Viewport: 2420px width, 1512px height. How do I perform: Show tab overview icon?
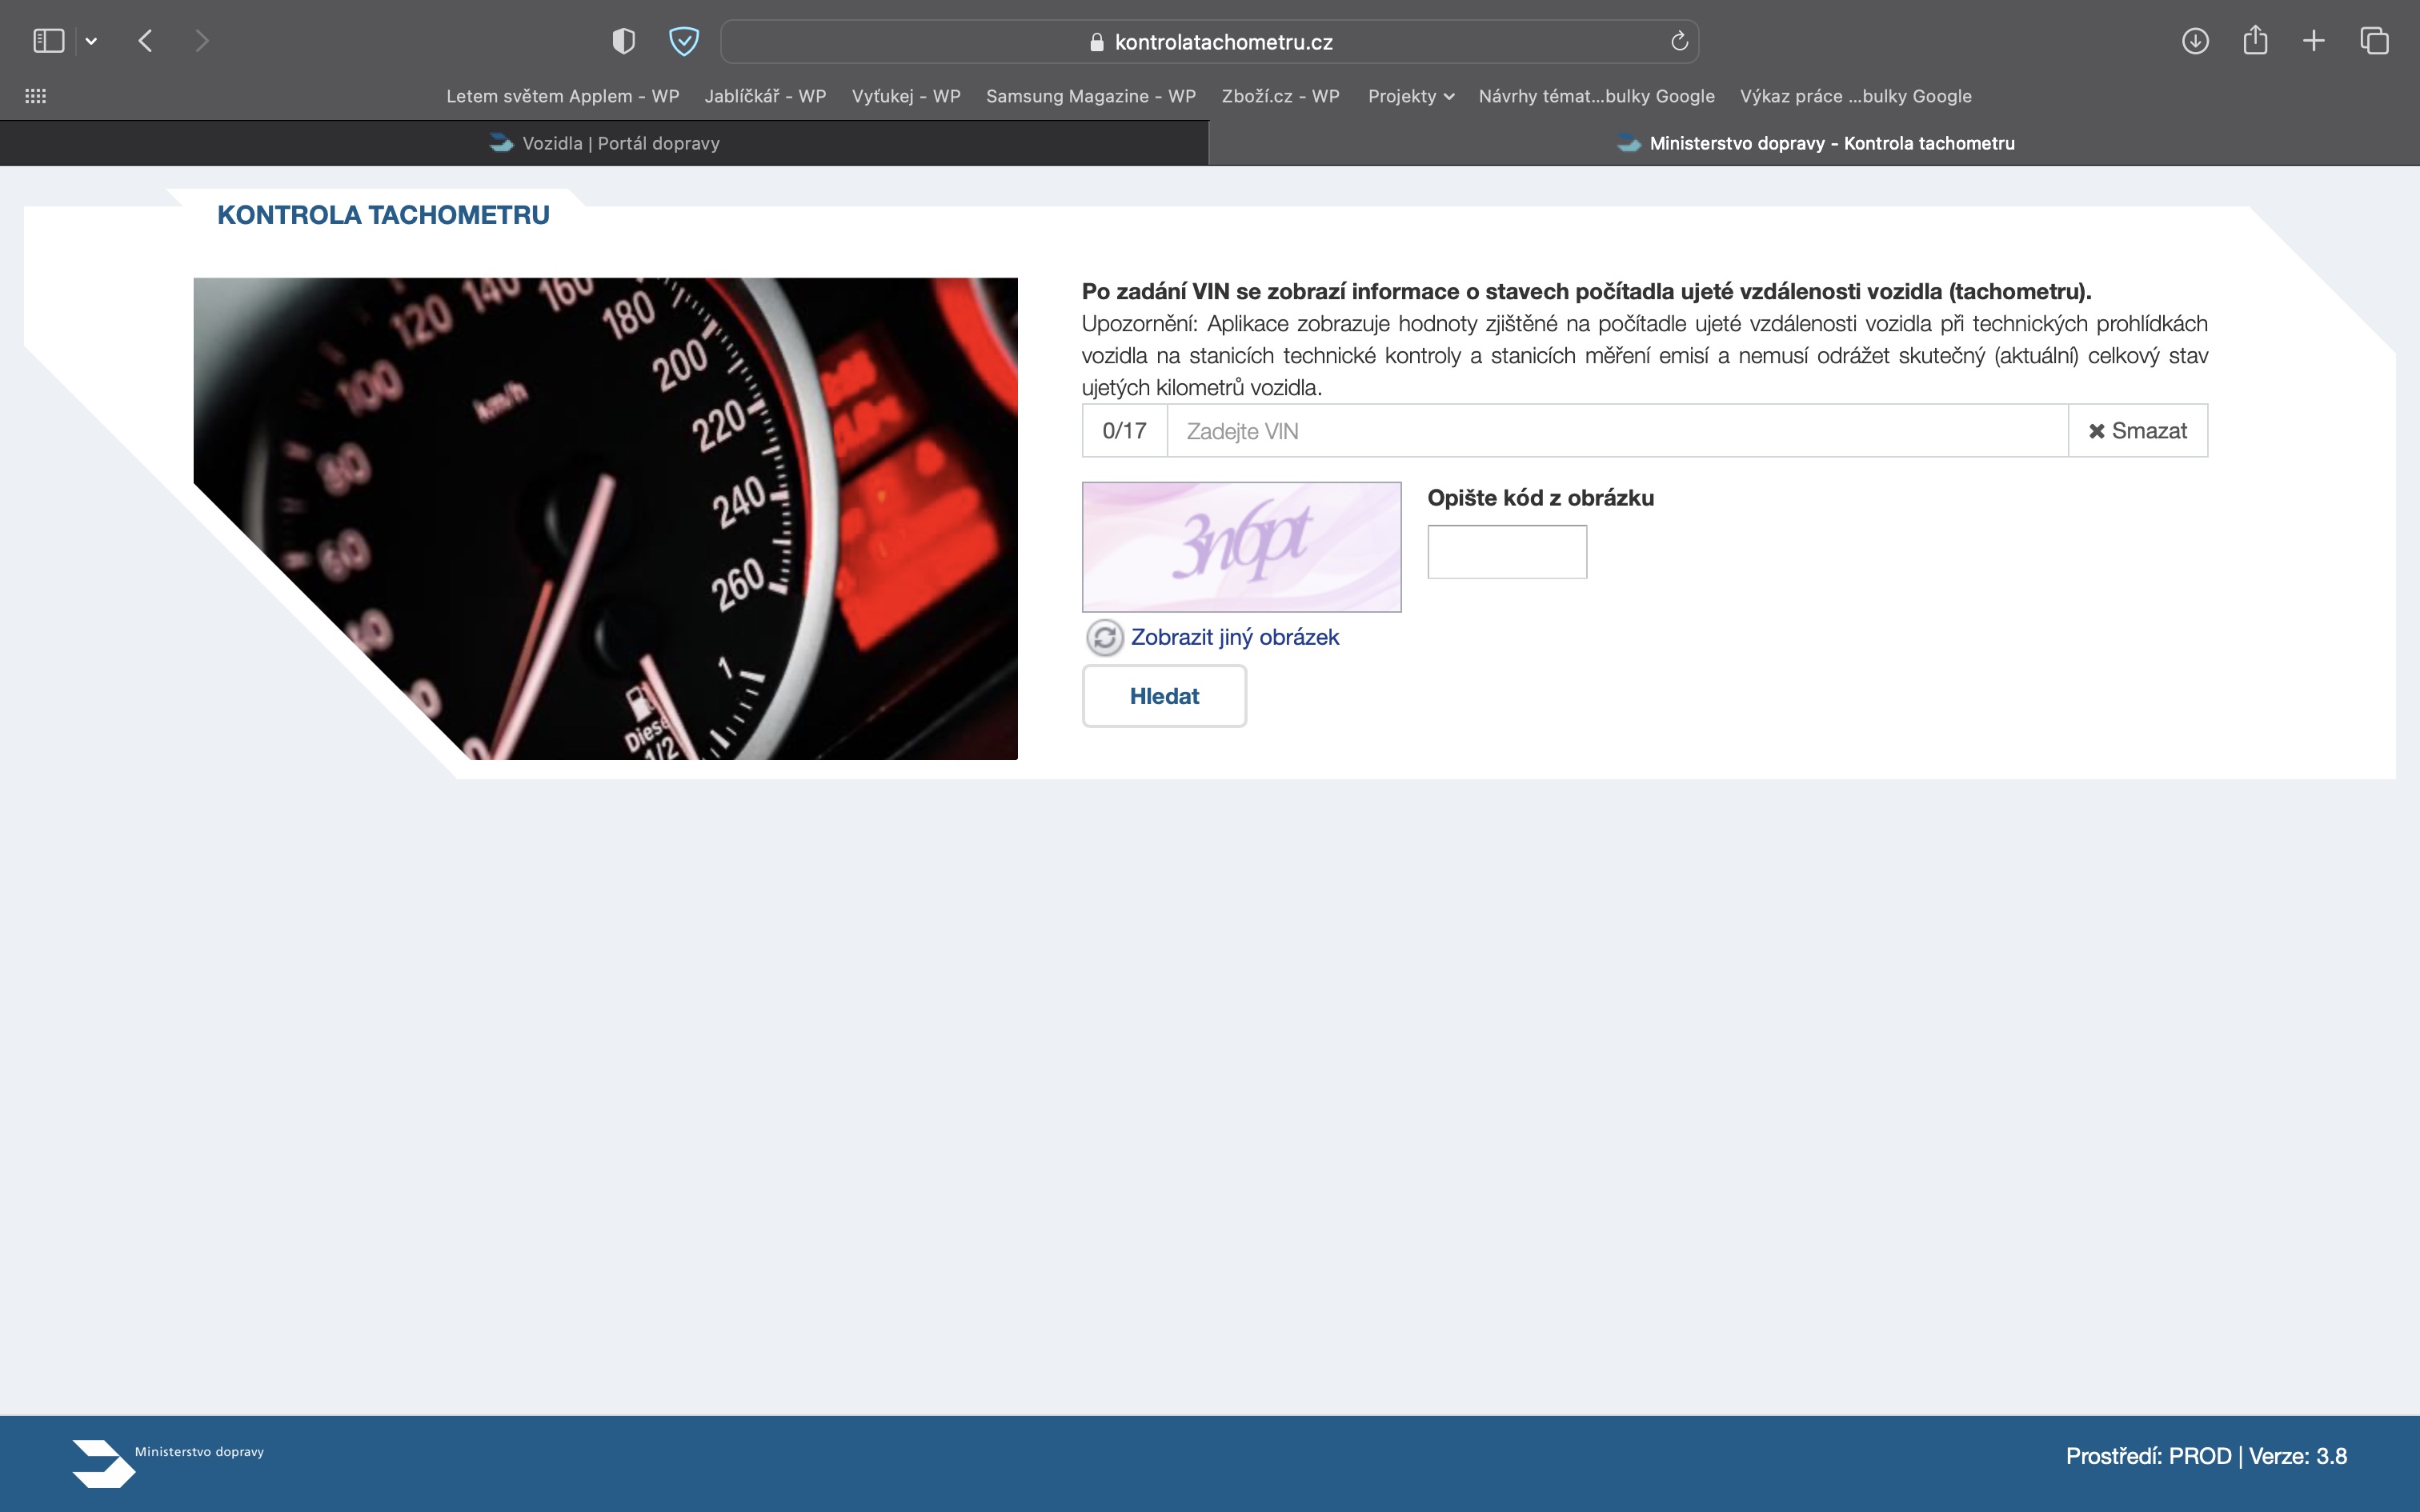2374,41
